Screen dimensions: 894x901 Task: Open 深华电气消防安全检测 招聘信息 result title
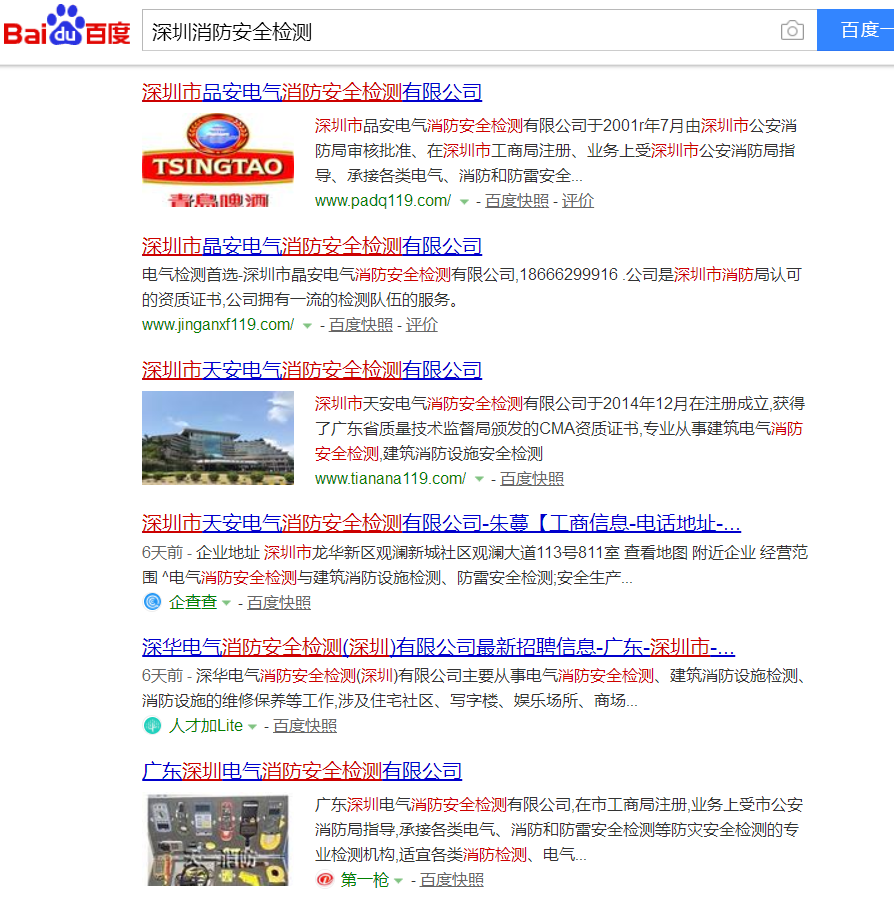click(x=438, y=647)
